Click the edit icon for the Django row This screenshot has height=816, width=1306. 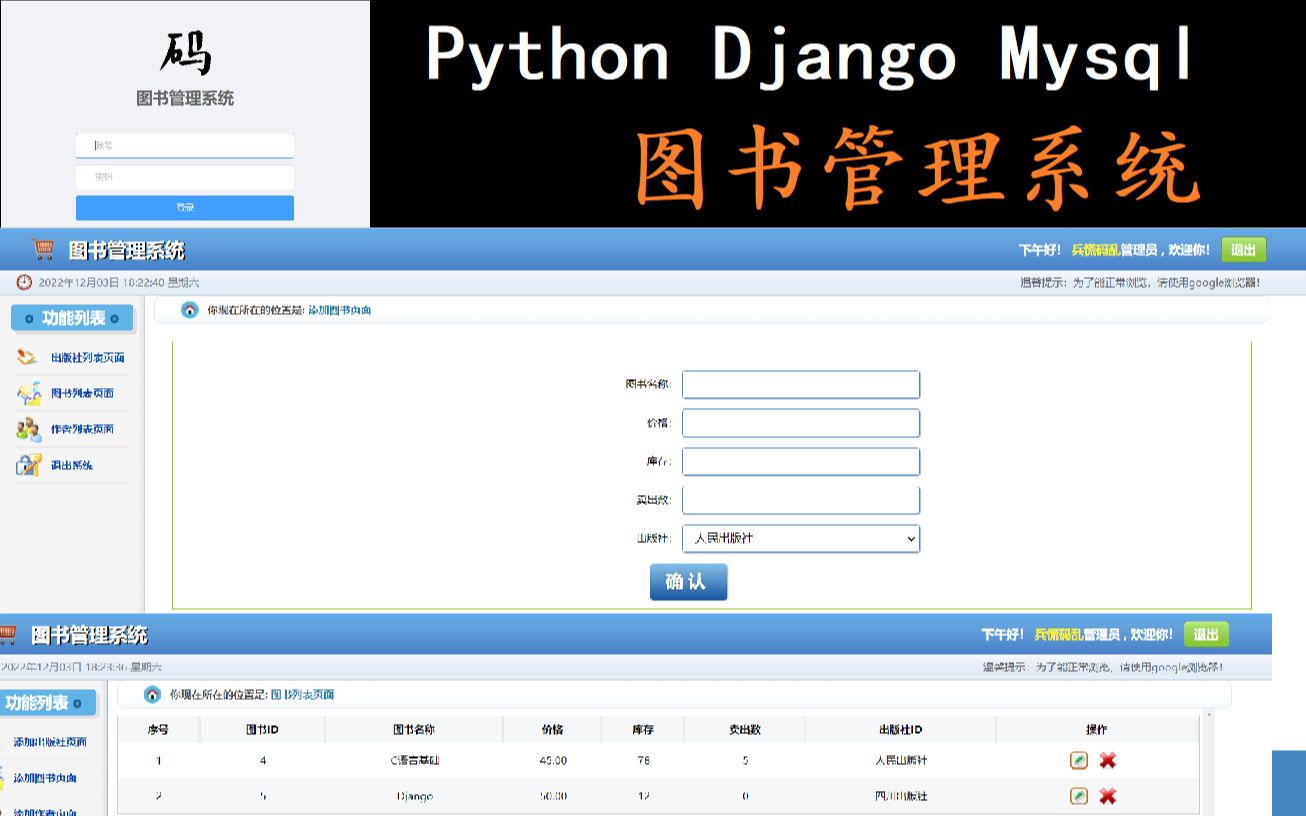pos(1078,796)
